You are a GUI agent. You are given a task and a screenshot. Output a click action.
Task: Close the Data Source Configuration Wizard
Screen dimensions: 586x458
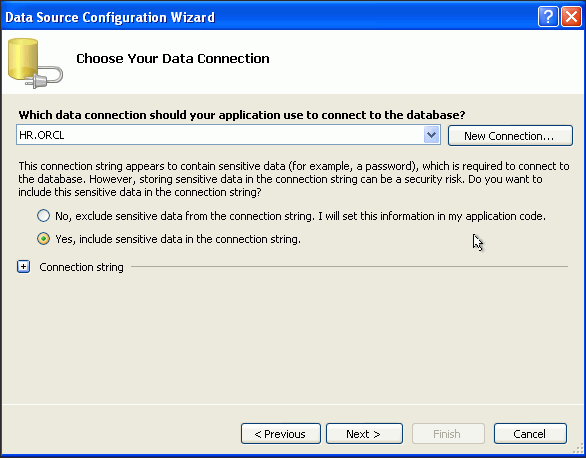571,17
